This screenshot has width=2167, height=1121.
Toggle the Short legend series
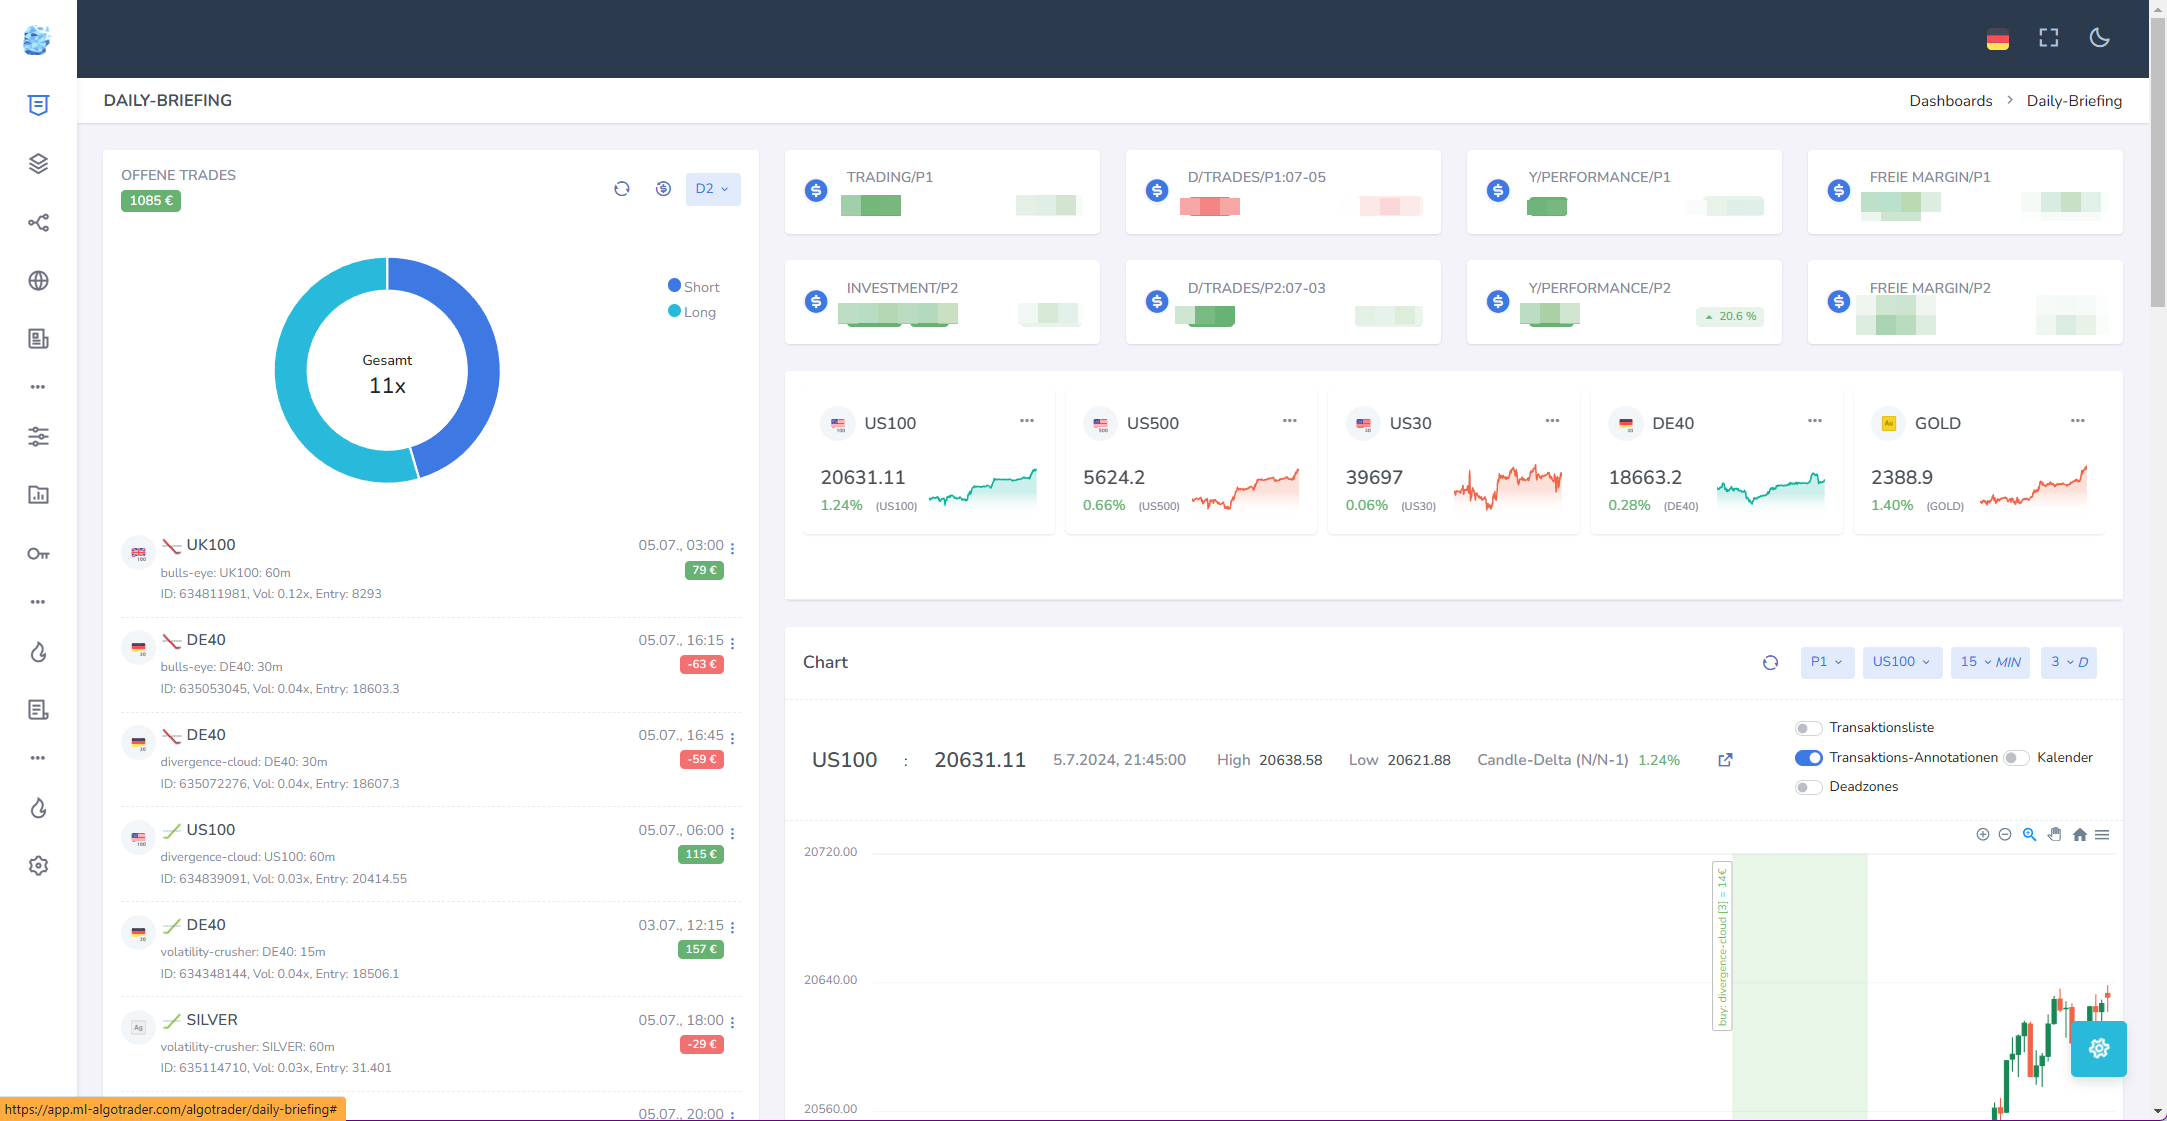coord(694,287)
